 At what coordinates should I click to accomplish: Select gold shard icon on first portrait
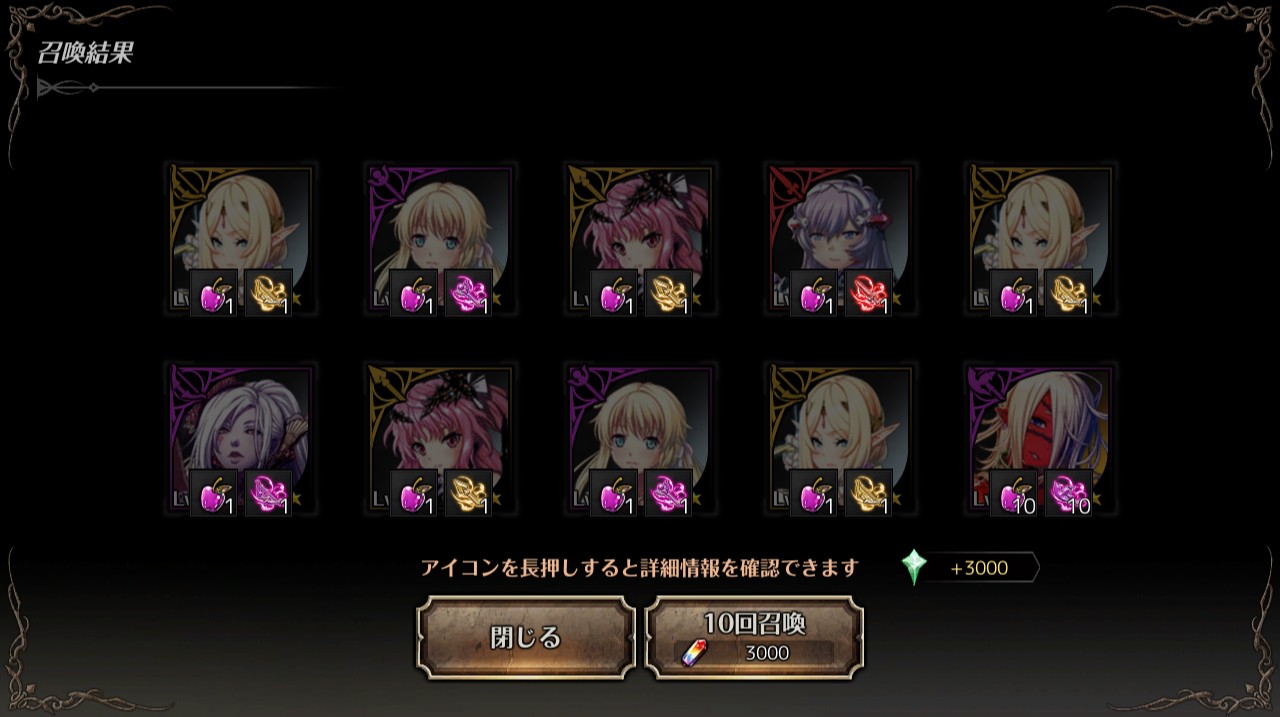(x=268, y=293)
